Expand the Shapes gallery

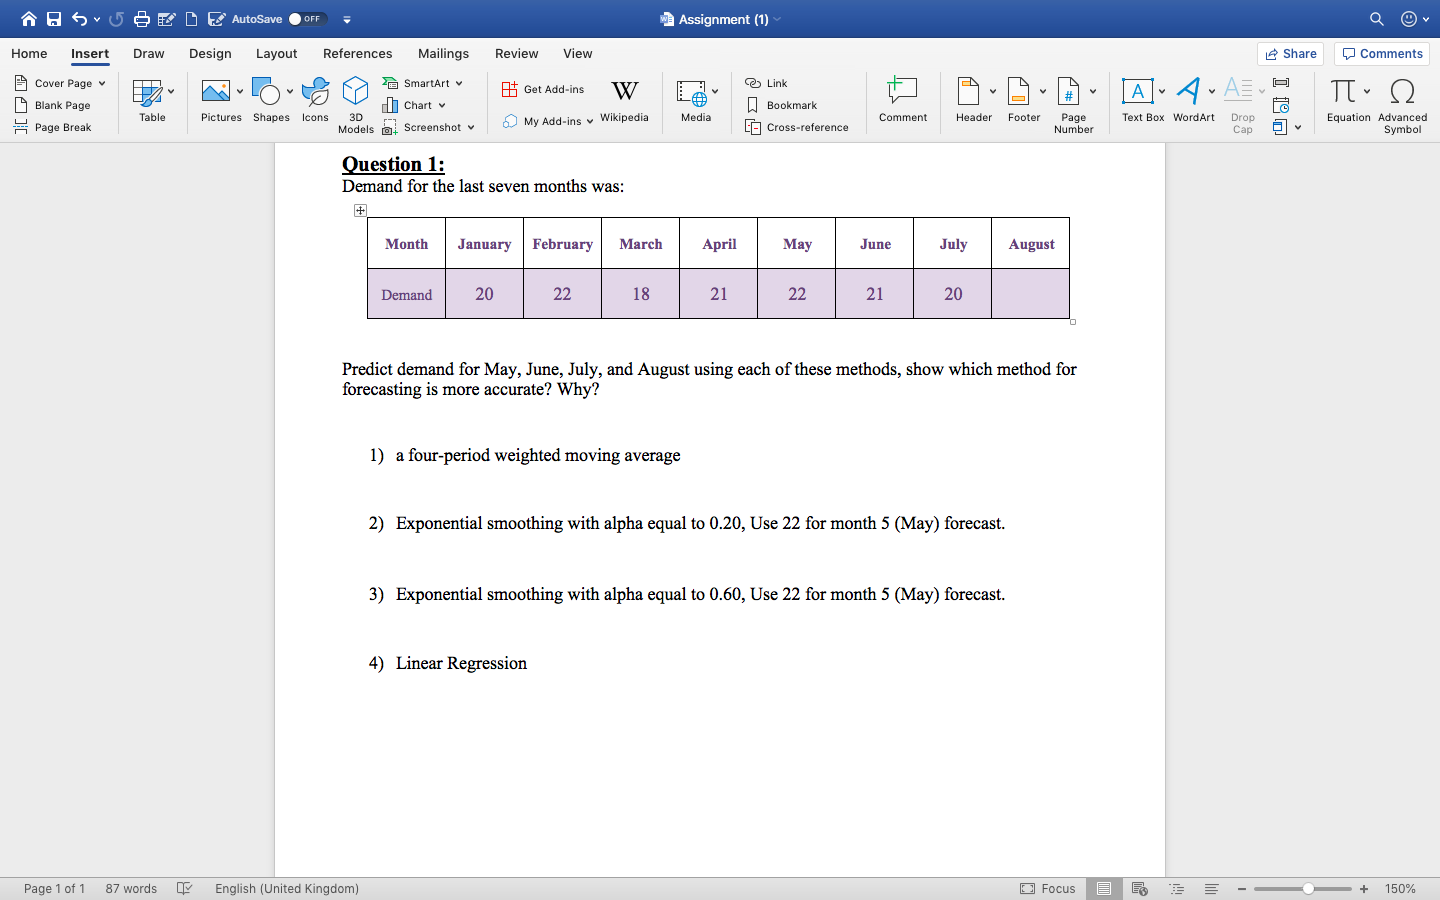(x=289, y=90)
